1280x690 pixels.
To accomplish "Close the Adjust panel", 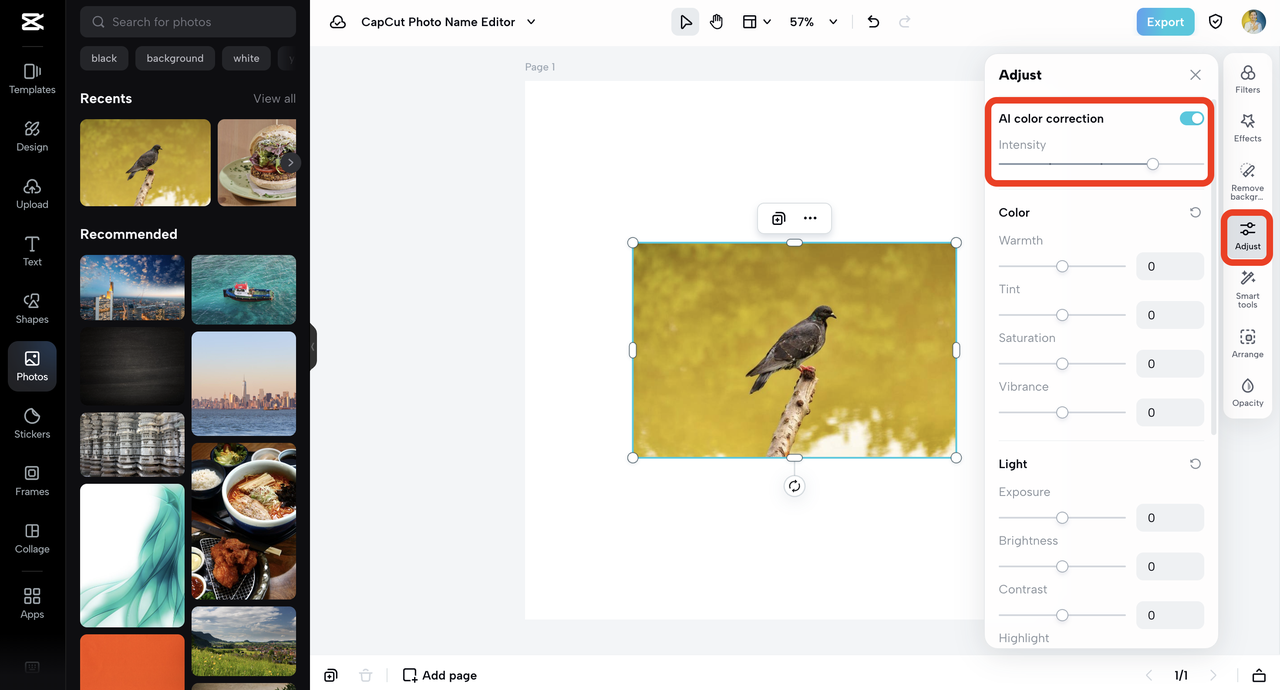I will click(1195, 75).
